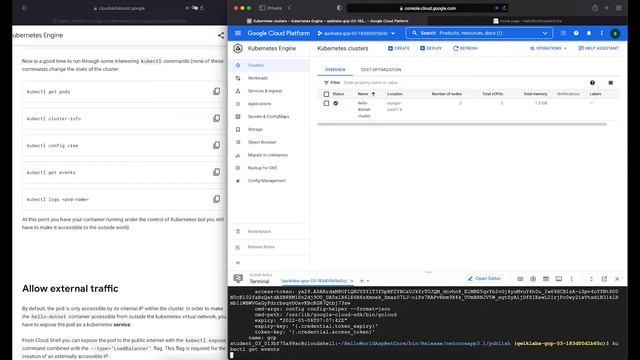Open the Notifications bell
The width and height of the screenshot is (640, 360).
[x=589, y=33]
